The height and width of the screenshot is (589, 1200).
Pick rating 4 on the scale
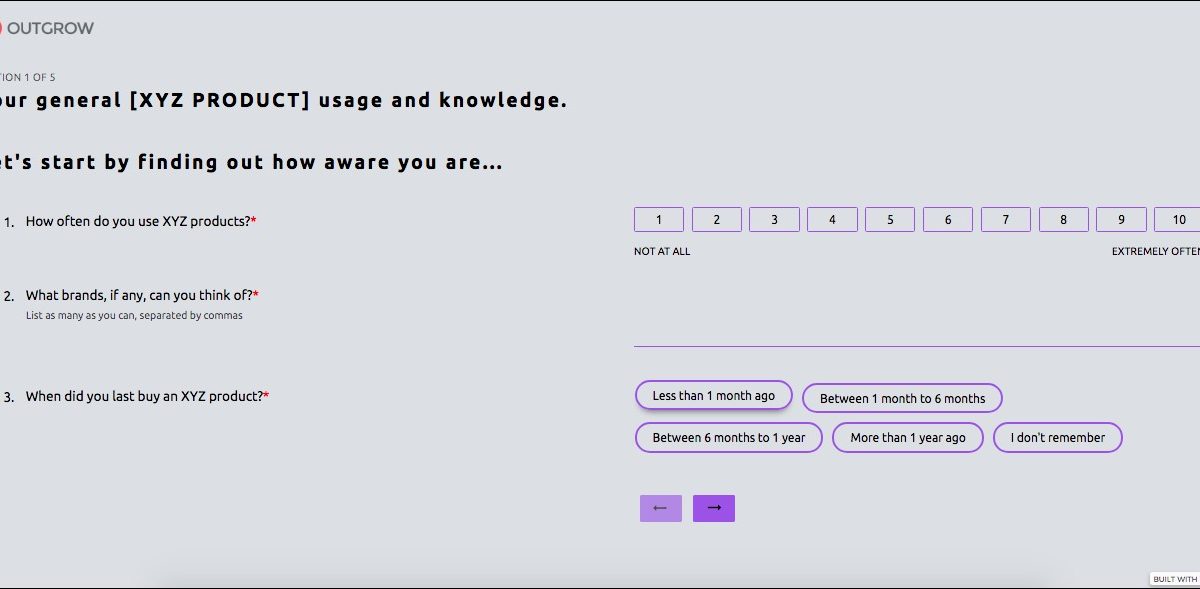pos(832,220)
